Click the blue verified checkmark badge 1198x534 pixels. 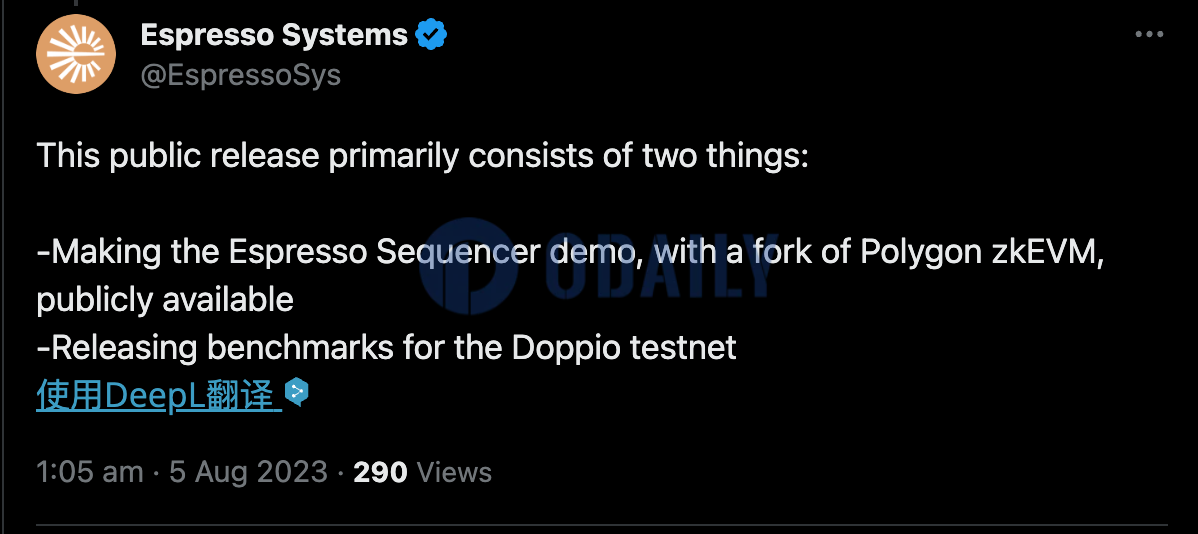[431, 36]
